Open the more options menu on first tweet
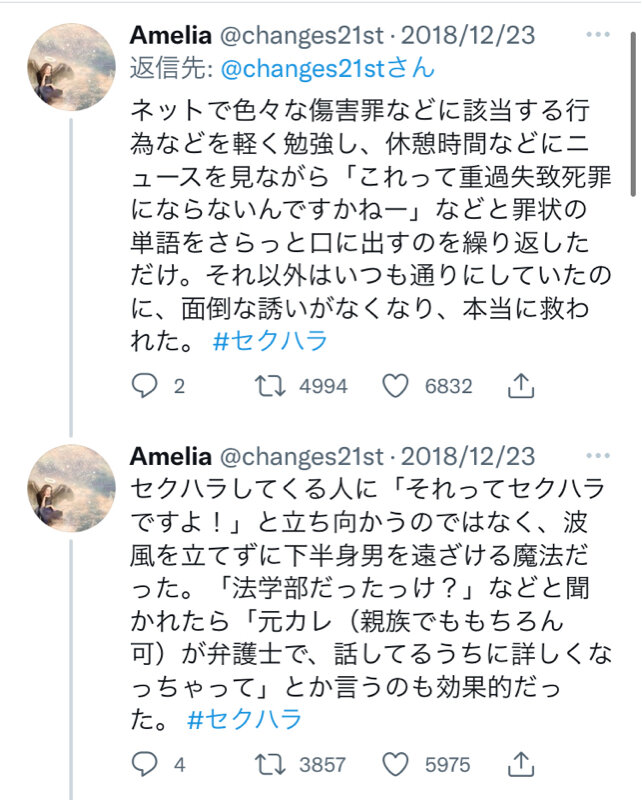642x800 pixels. (x=597, y=35)
